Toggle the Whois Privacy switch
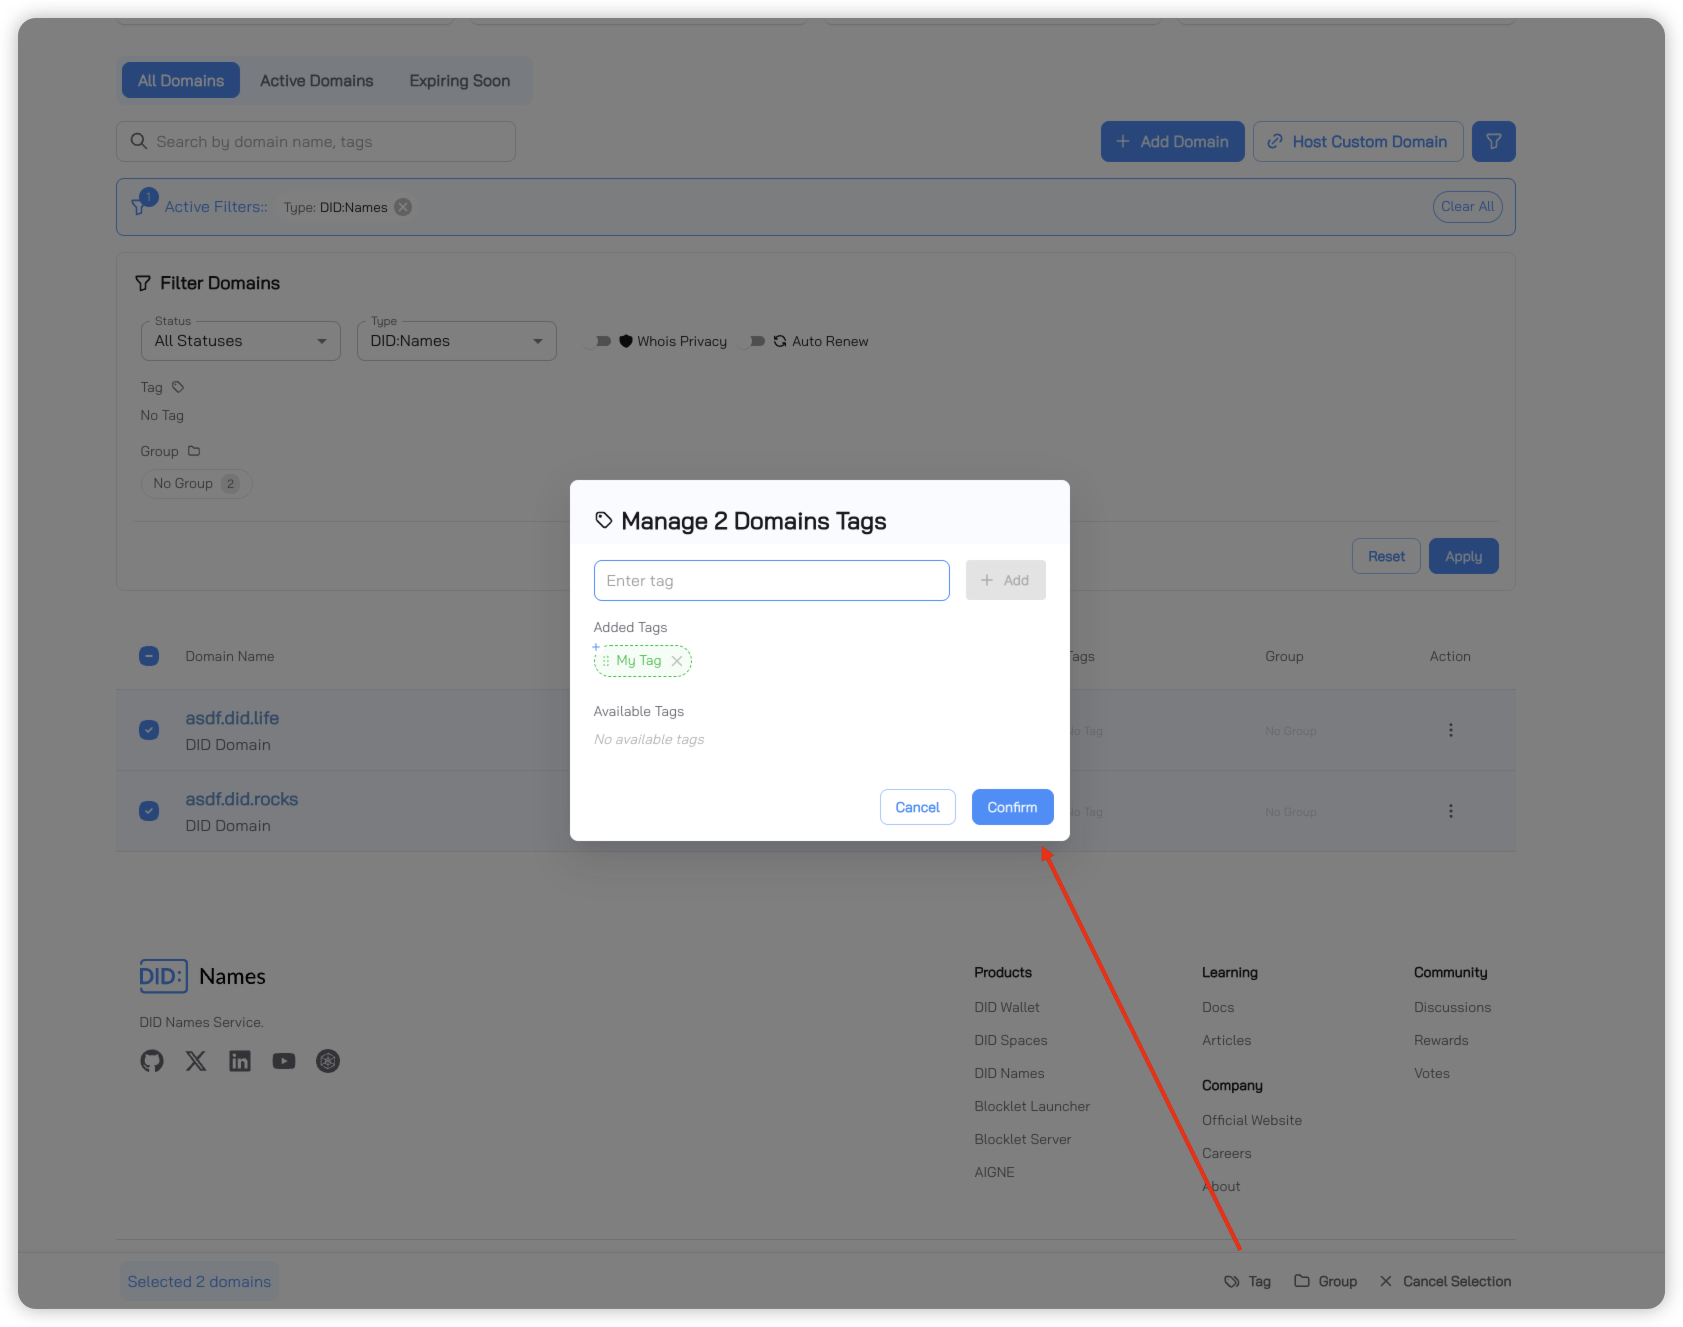Screen dimensions: 1683x1327 point(601,341)
